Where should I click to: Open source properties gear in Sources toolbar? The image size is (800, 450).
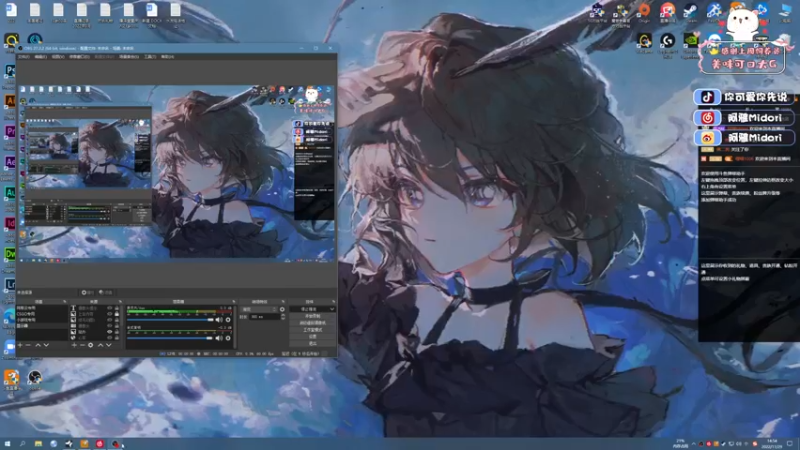[90, 345]
